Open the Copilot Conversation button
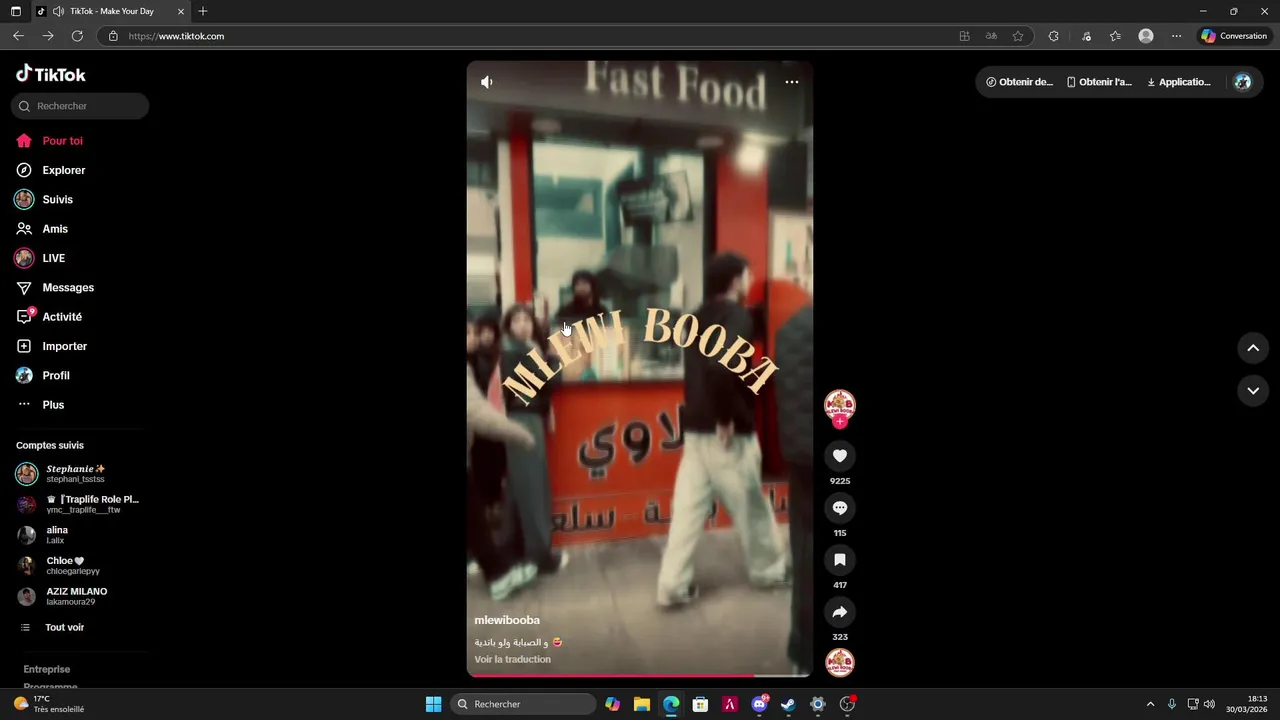The height and width of the screenshot is (720, 1280). click(x=1234, y=36)
